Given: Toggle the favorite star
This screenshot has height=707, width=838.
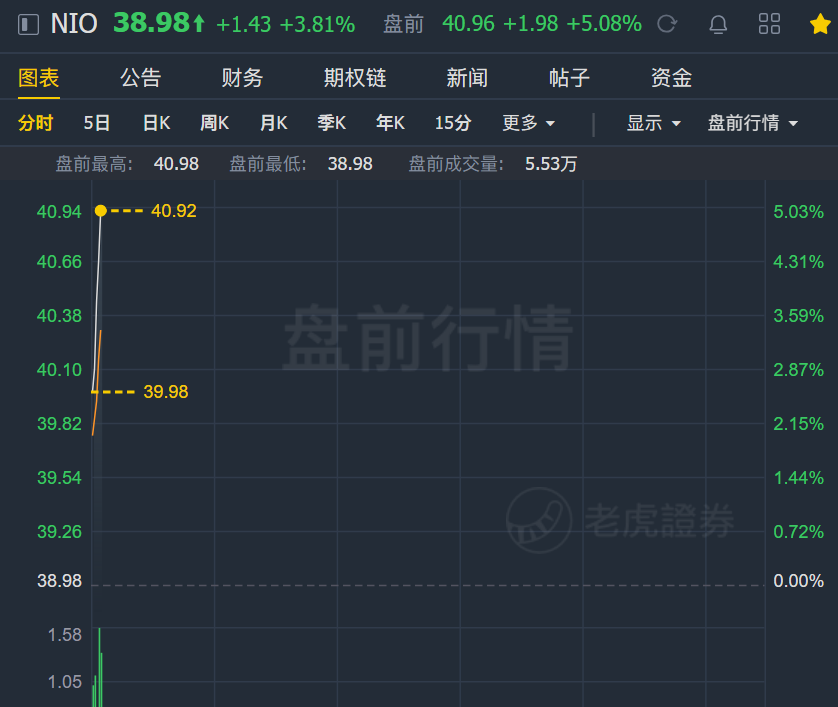Looking at the screenshot, I should click(820, 24).
